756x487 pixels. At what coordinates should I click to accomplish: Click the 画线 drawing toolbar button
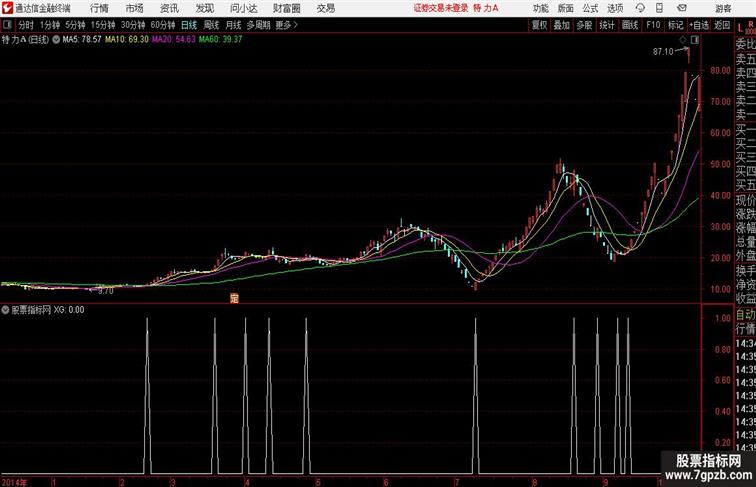(x=630, y=25)
